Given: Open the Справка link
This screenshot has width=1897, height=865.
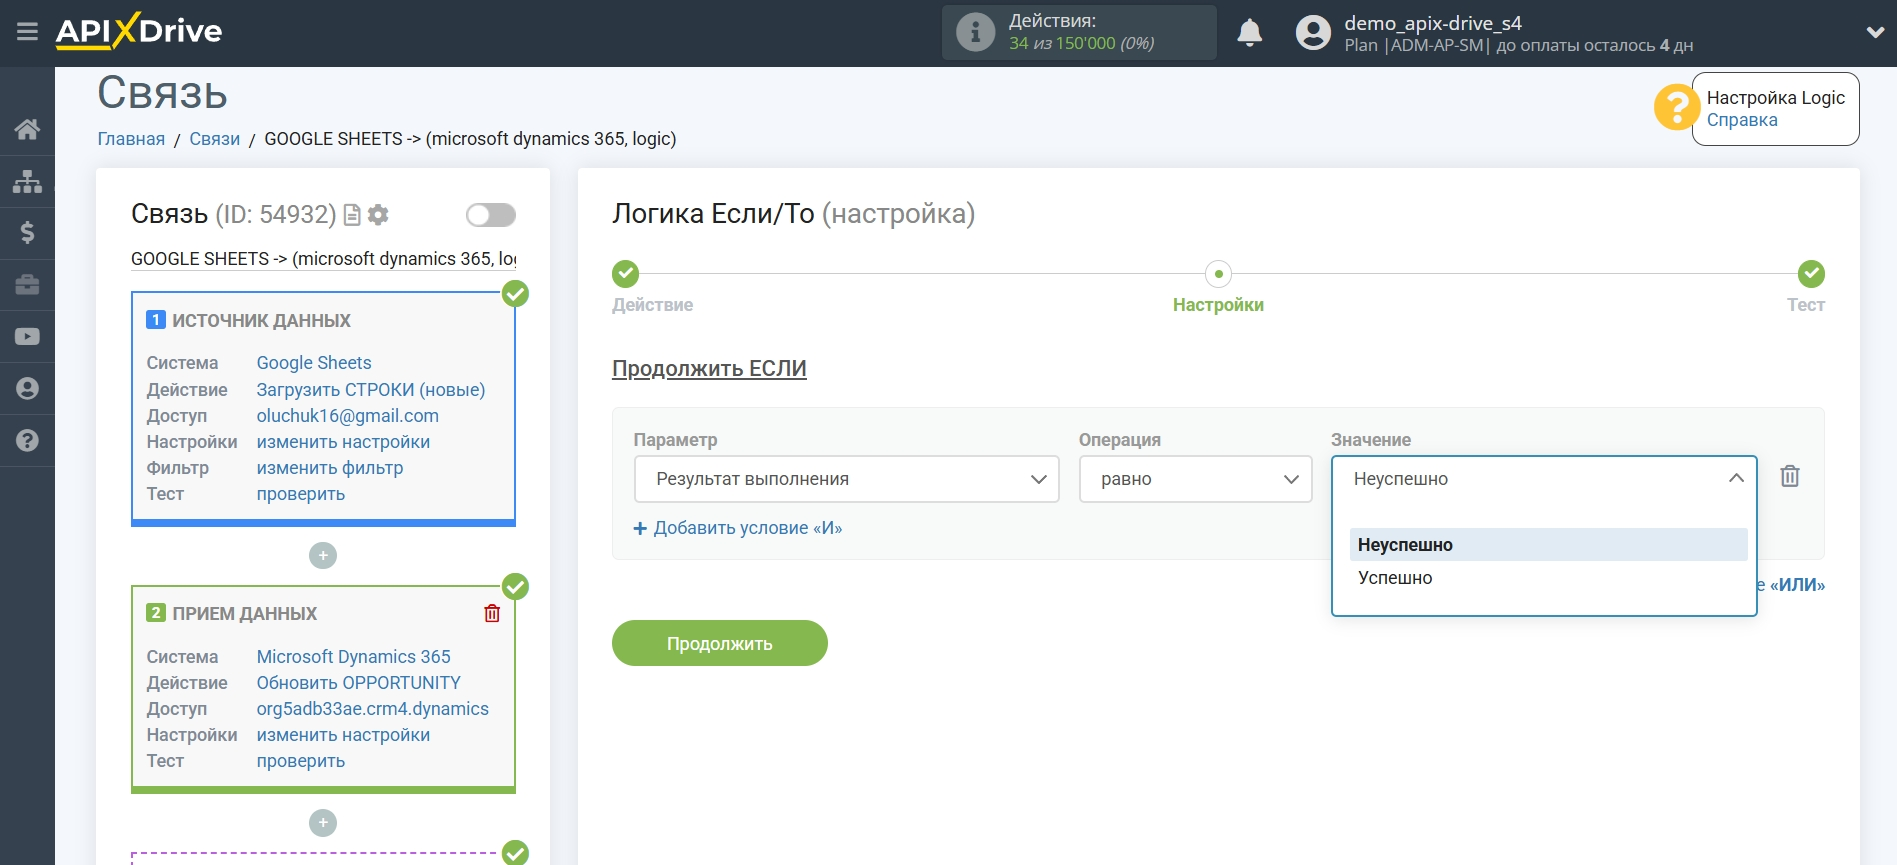Looking at the screenshot, I should coord(1741,120).
